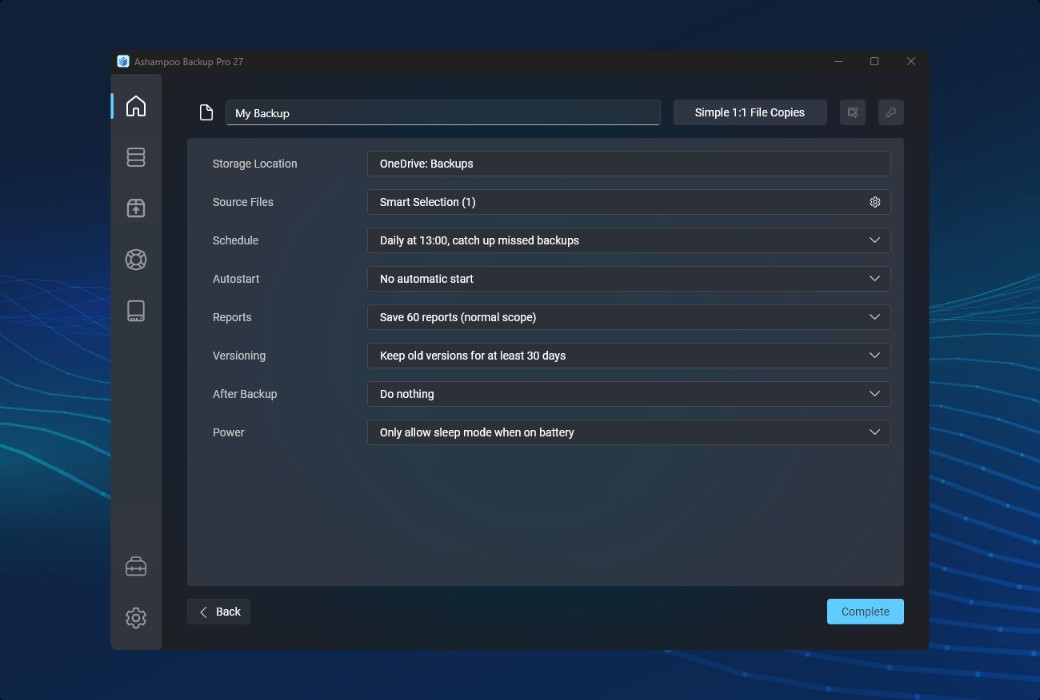This screenshot has width=1040, height=700.
Task: Open application Settings with the gear icon
Action: (135, 618)
